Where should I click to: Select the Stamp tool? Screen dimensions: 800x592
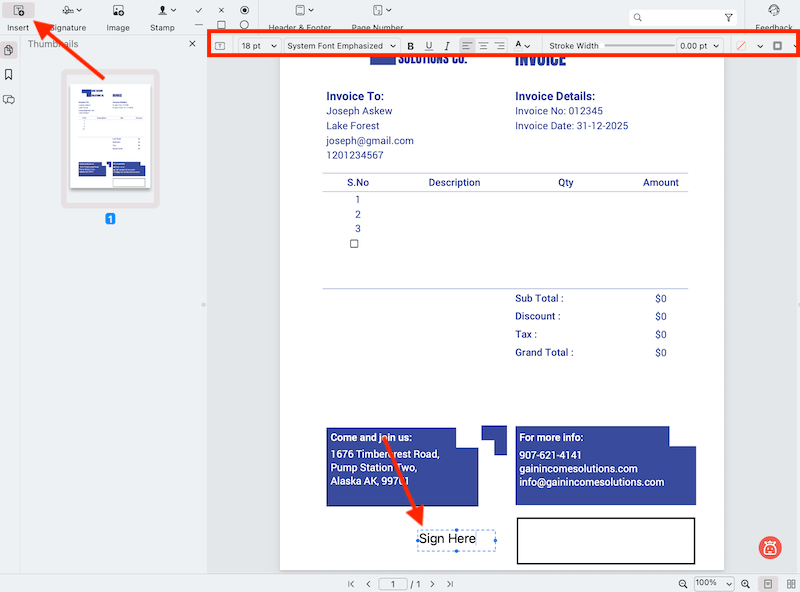162,17
